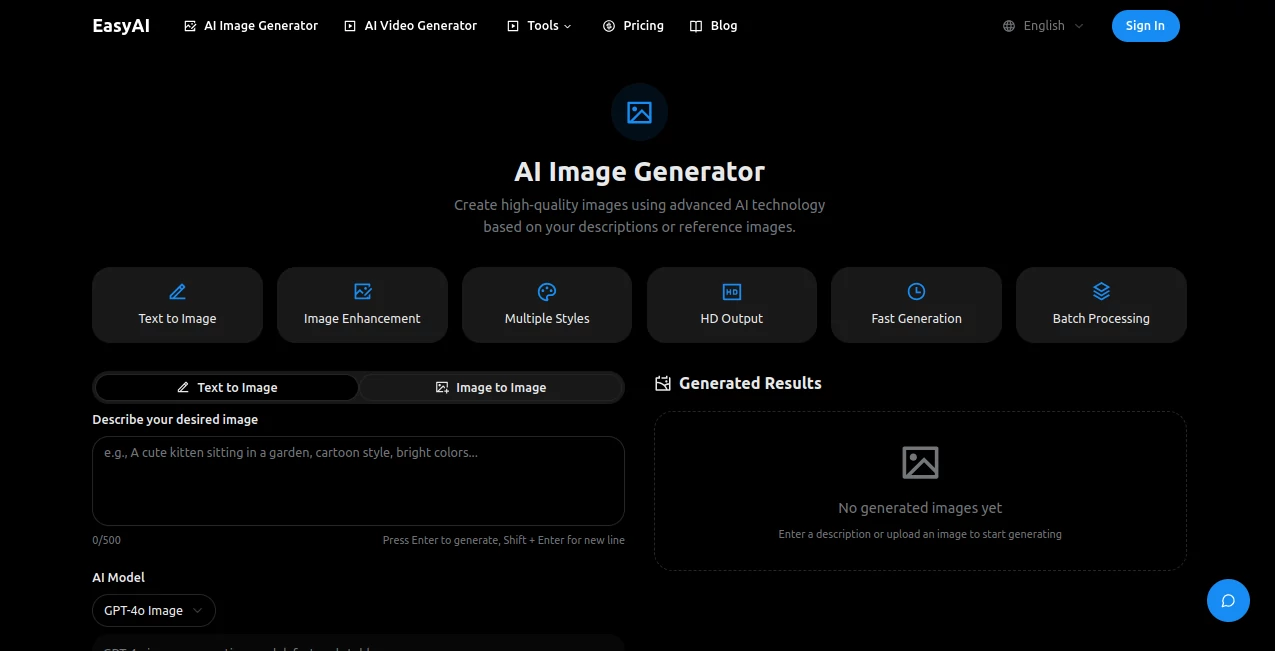Navigate to the Blog section

tap(713, 26)
